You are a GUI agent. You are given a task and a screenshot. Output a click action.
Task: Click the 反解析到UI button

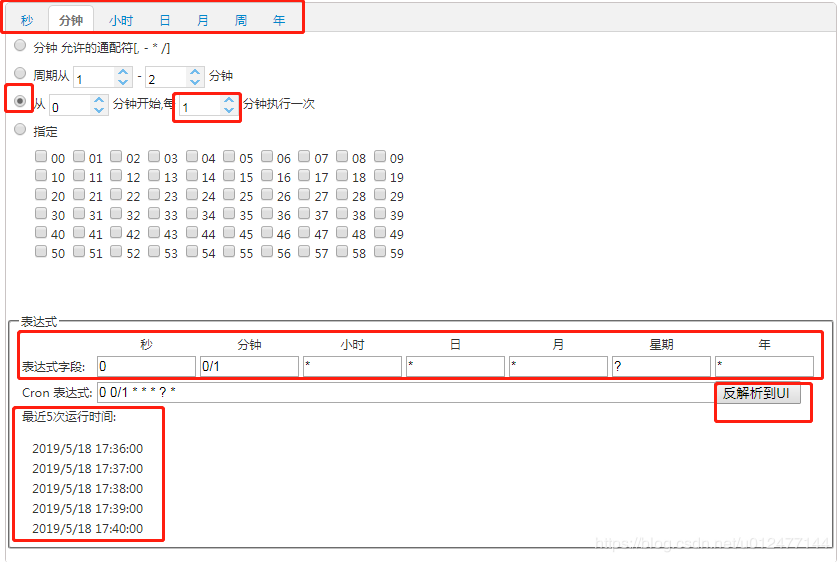pyautogui.click(x=758, y=393)
